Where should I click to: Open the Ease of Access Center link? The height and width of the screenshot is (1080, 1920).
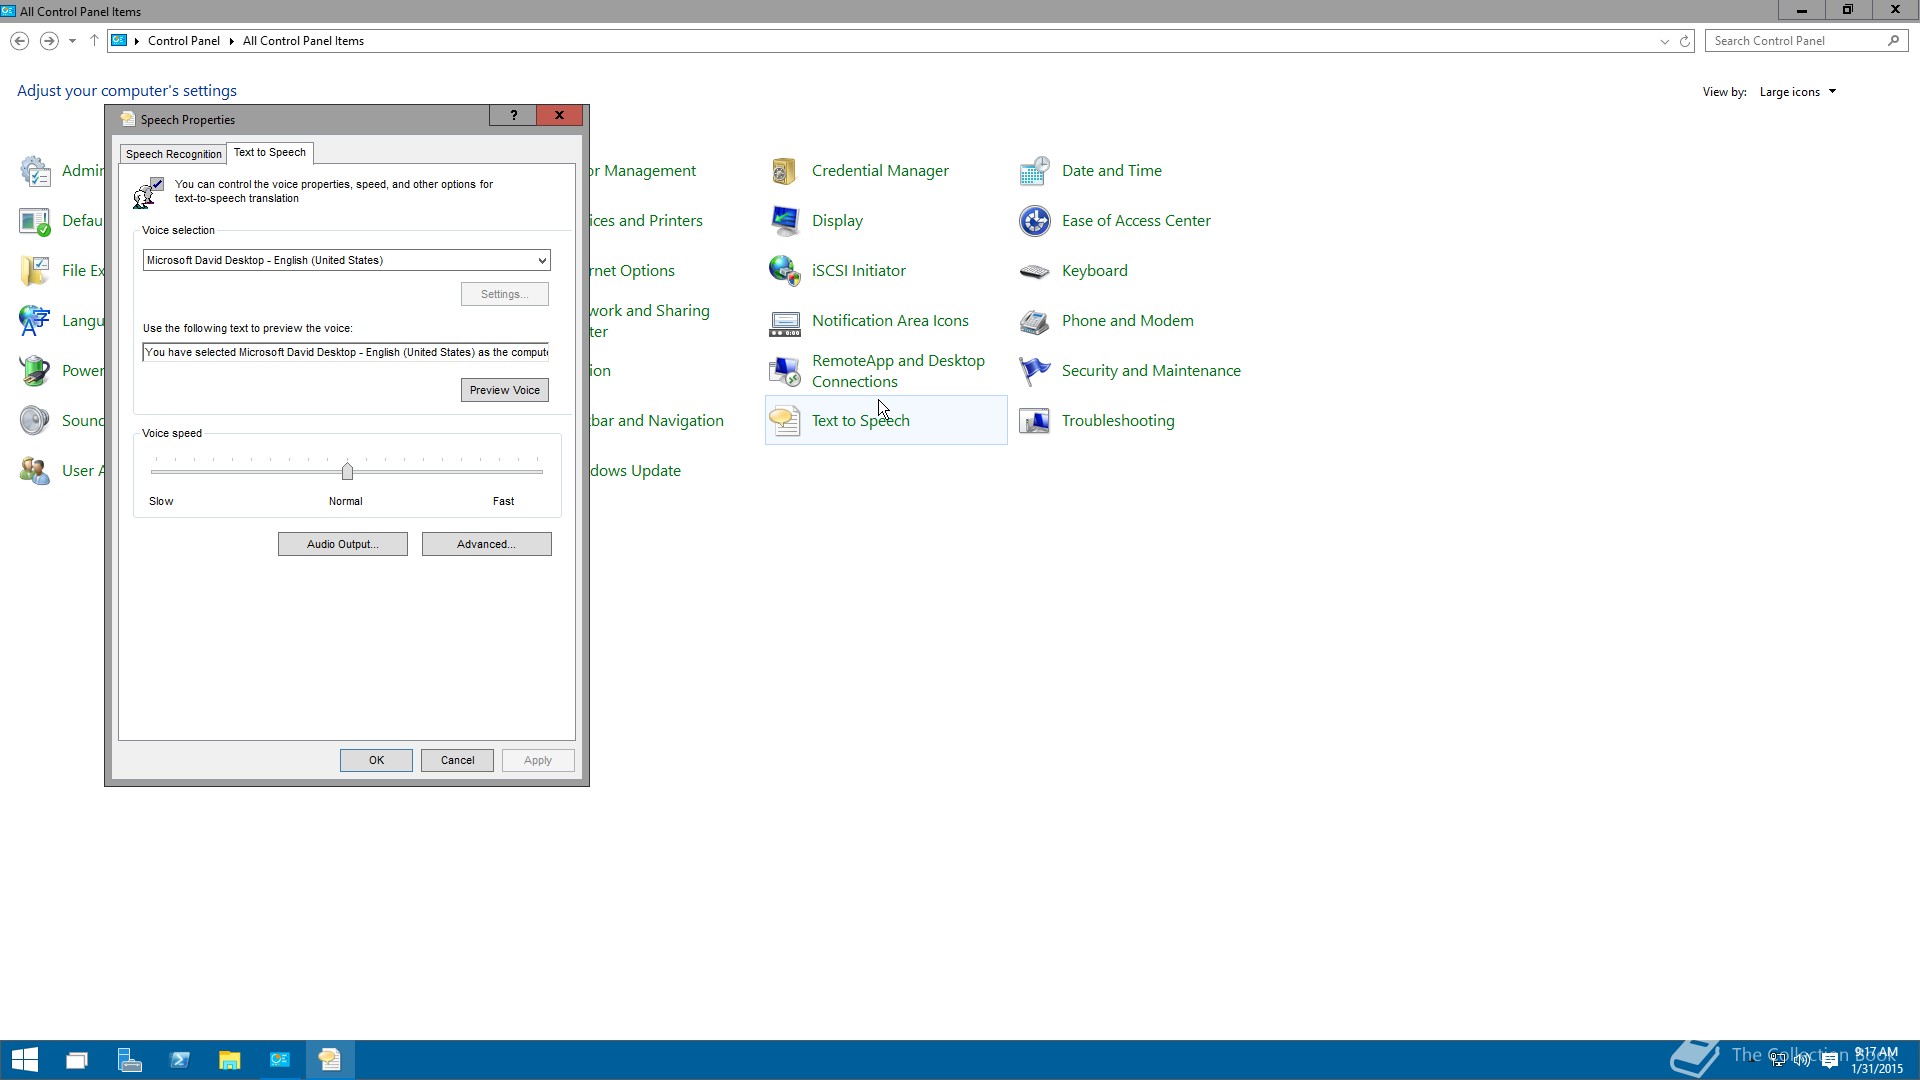[x=1136, y=221]
